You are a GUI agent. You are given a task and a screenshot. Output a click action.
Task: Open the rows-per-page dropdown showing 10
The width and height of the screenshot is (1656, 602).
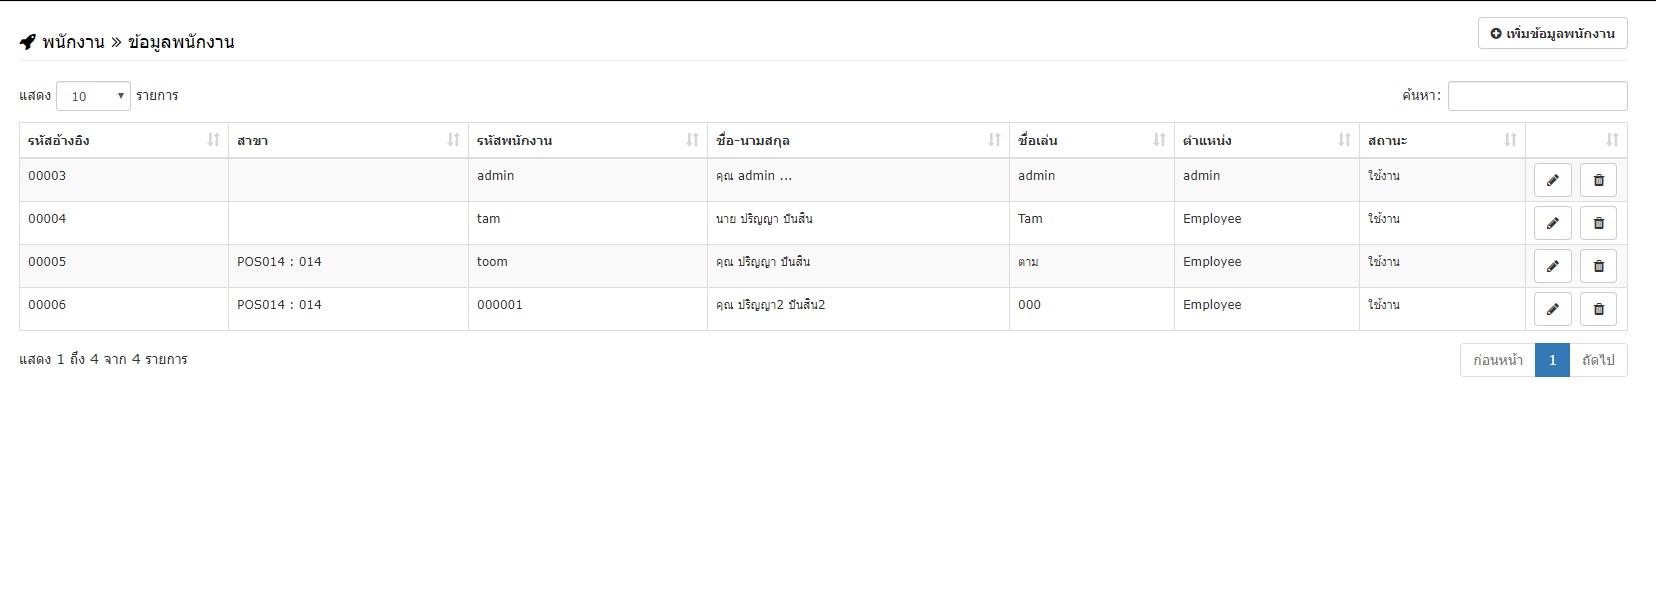click(x=93, y=96)
